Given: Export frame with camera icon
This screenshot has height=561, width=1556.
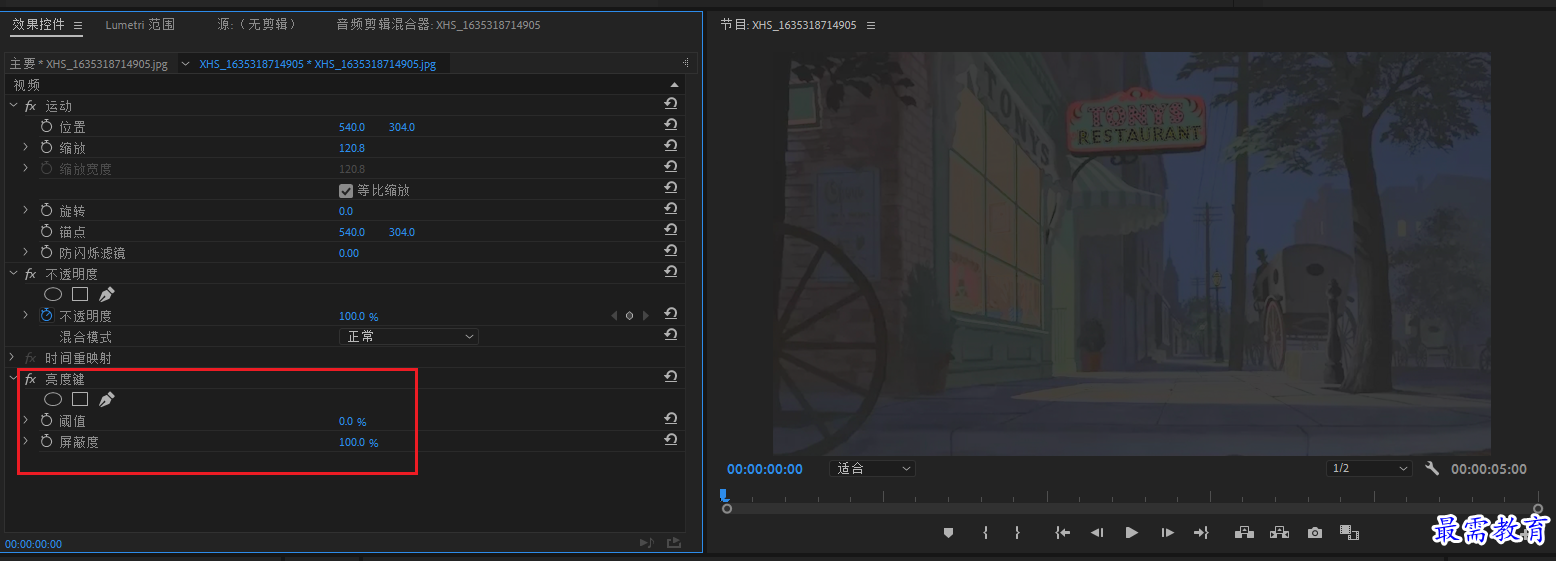Looking at the screenshot, I should pos(1315,533).
